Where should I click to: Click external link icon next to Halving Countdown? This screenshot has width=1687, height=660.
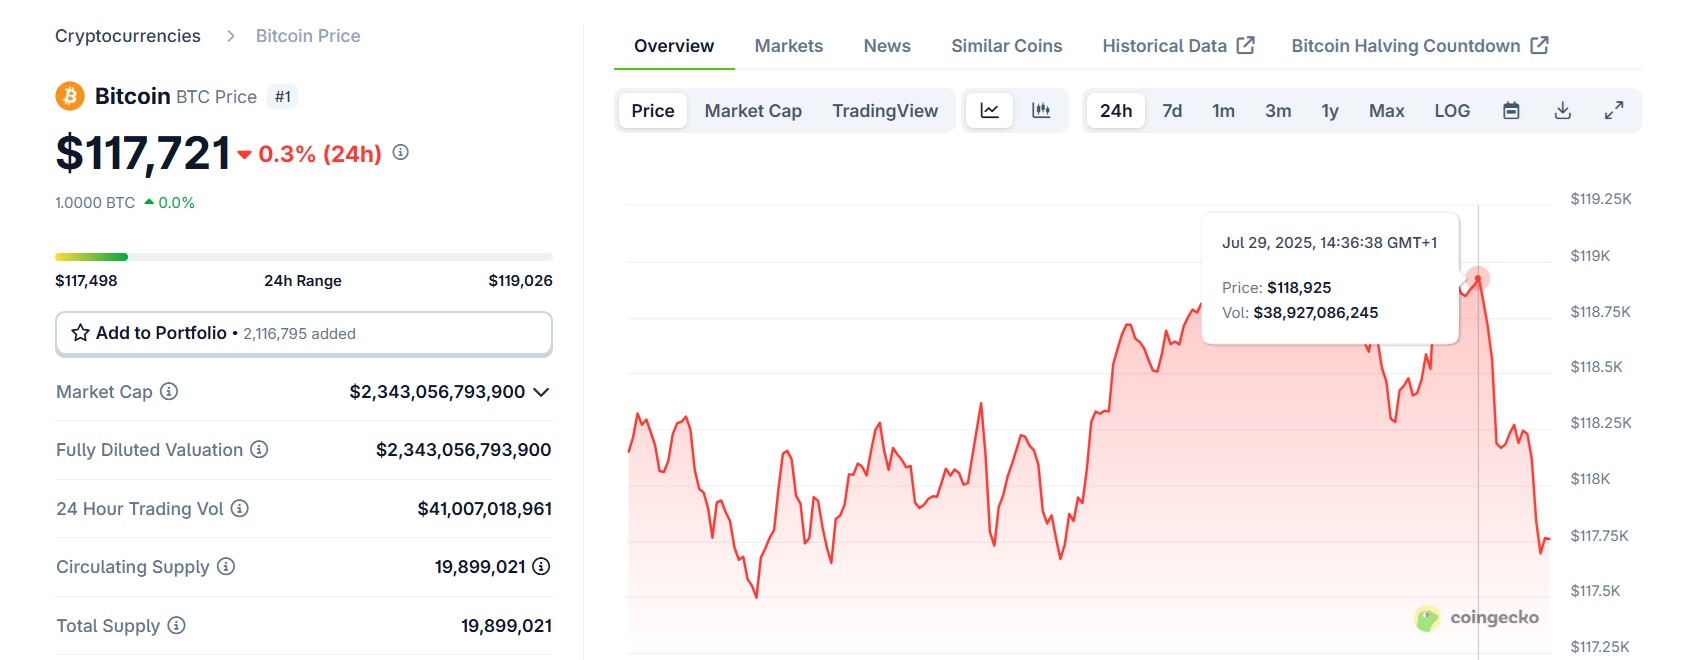(x=1539, y=45)
